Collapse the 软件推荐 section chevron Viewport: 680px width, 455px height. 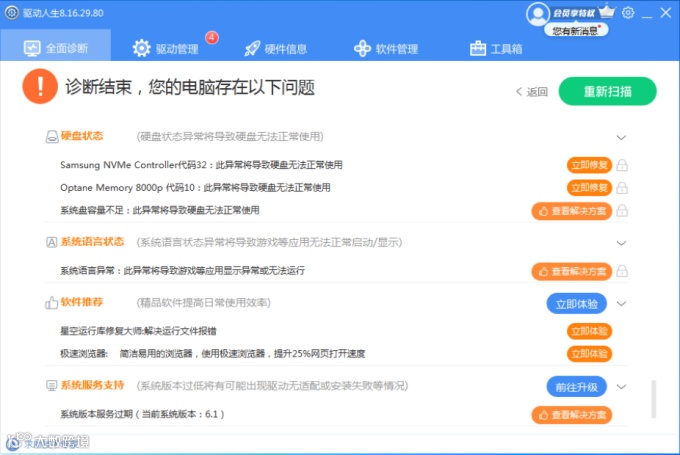click(621, 304)
